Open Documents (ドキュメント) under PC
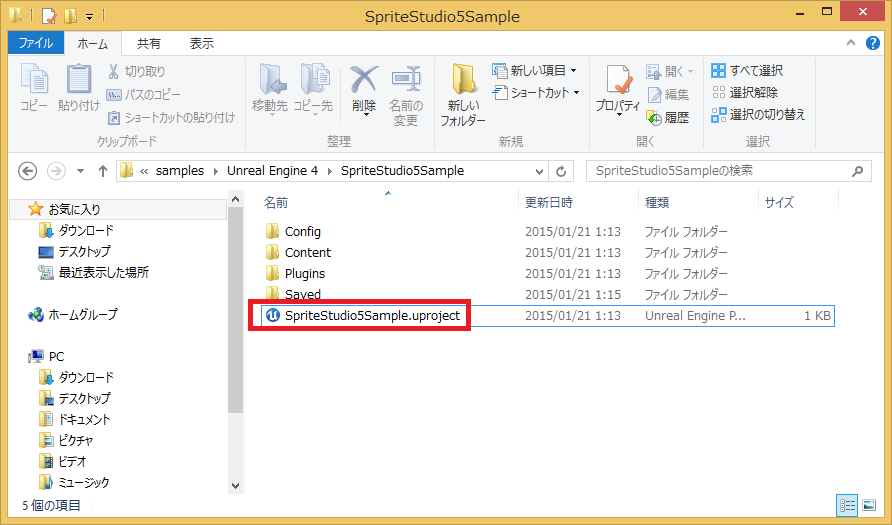Viewport: 892px width, 525px height. pos(75,420)
